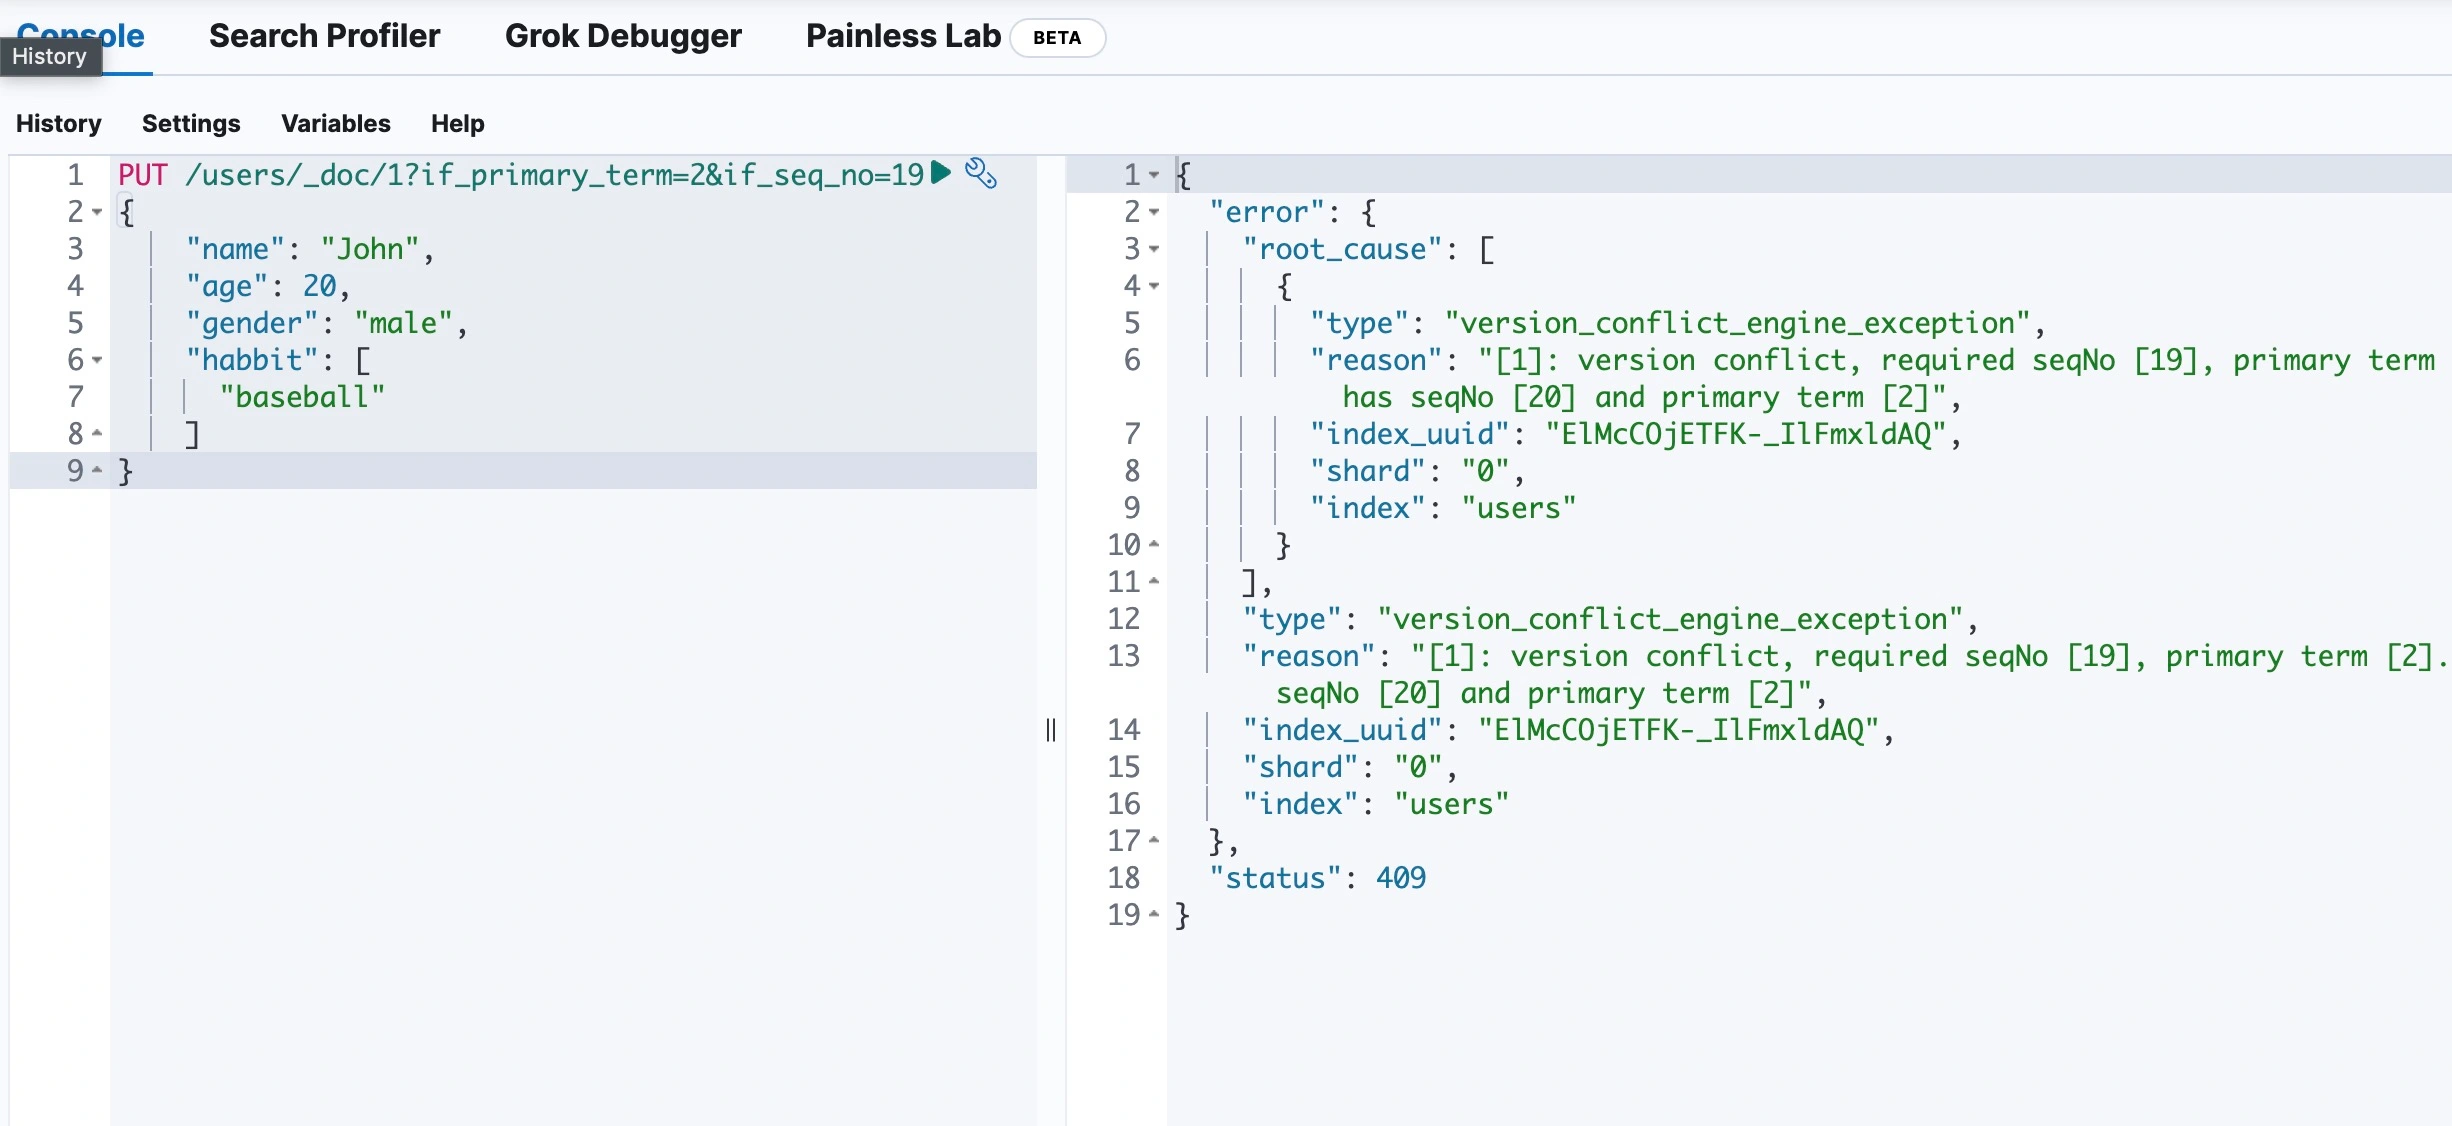This screenshot has height=1126, width=2452.
Task: Collapse the habbit array fold arrow
Action: point(97,360)
